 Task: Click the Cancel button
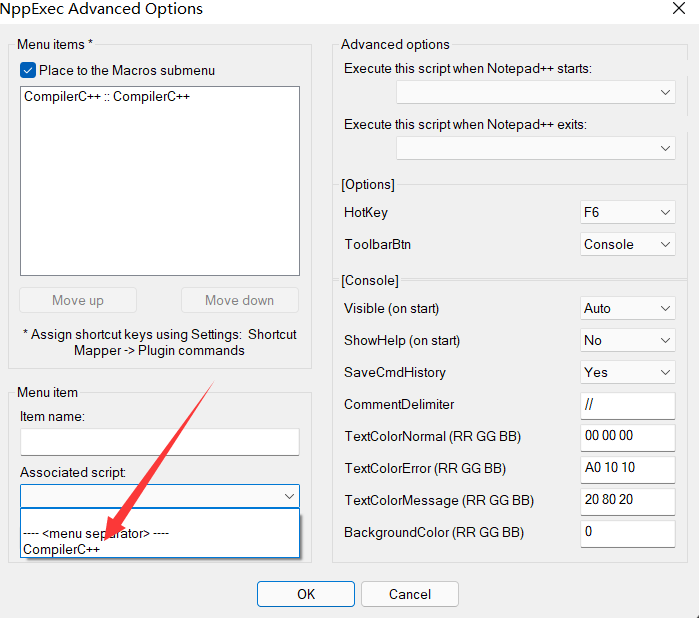pos(410,594)
